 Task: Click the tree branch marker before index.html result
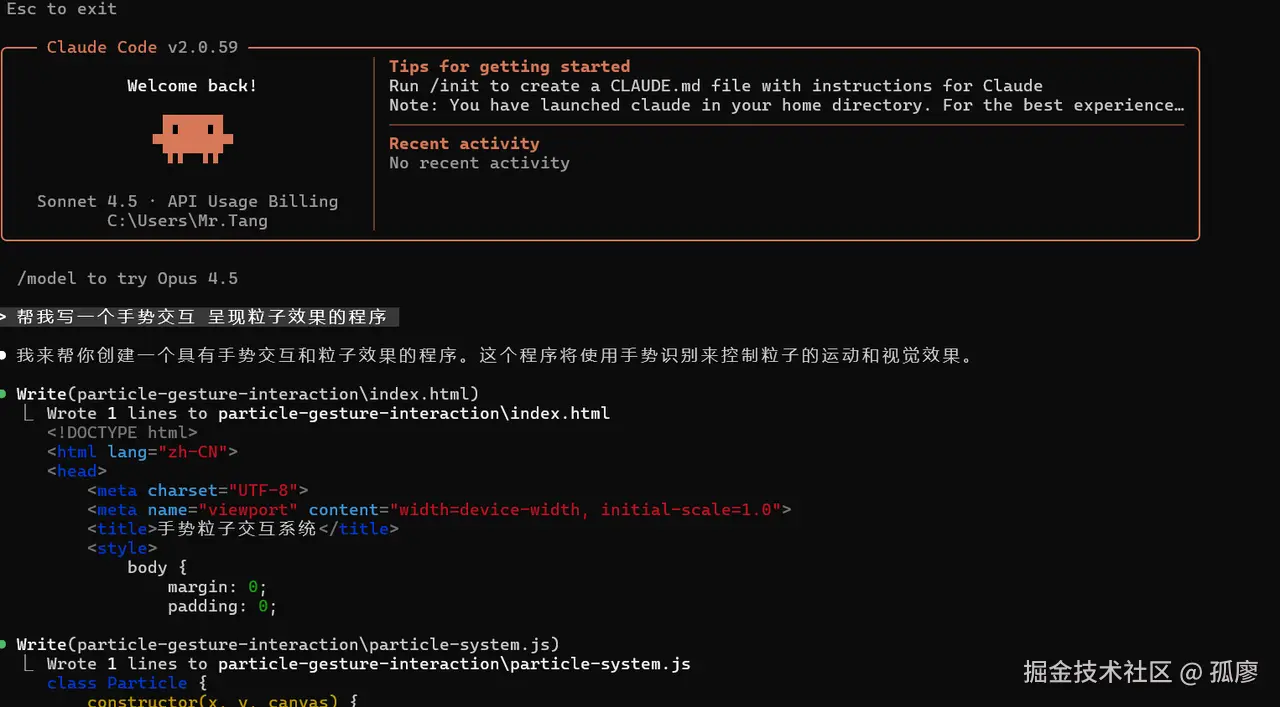[x=30, y=414]
